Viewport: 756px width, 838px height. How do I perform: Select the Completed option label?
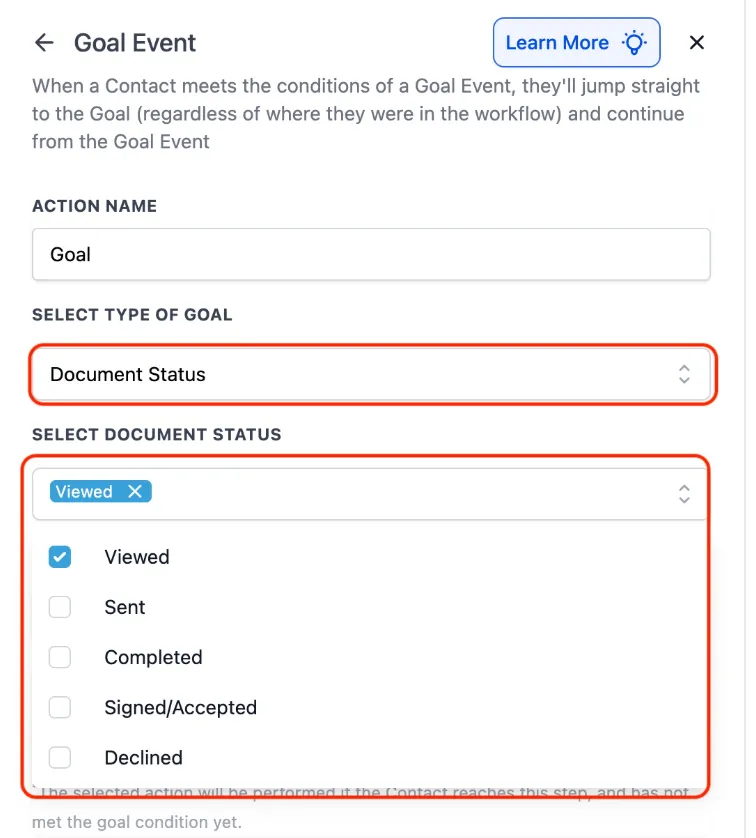153,657
